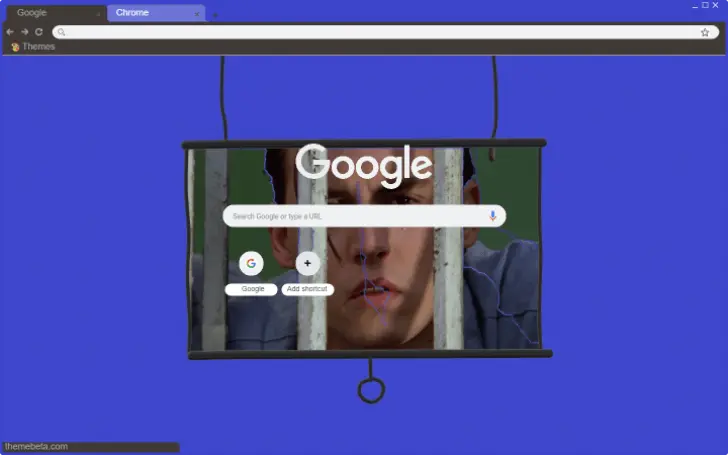Image resolution: width=728 pixels, height=455 pixels.
Task: Focus the "Search Google or type a URL" box
Action: coord(355,216)
